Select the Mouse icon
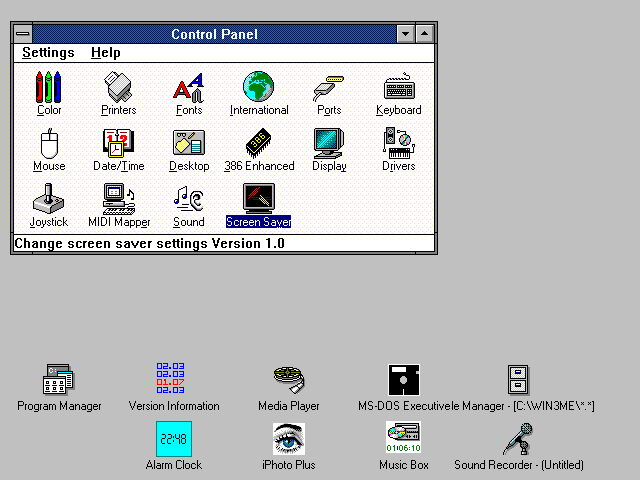Viewport: 640px width, 480px height. 49,143
